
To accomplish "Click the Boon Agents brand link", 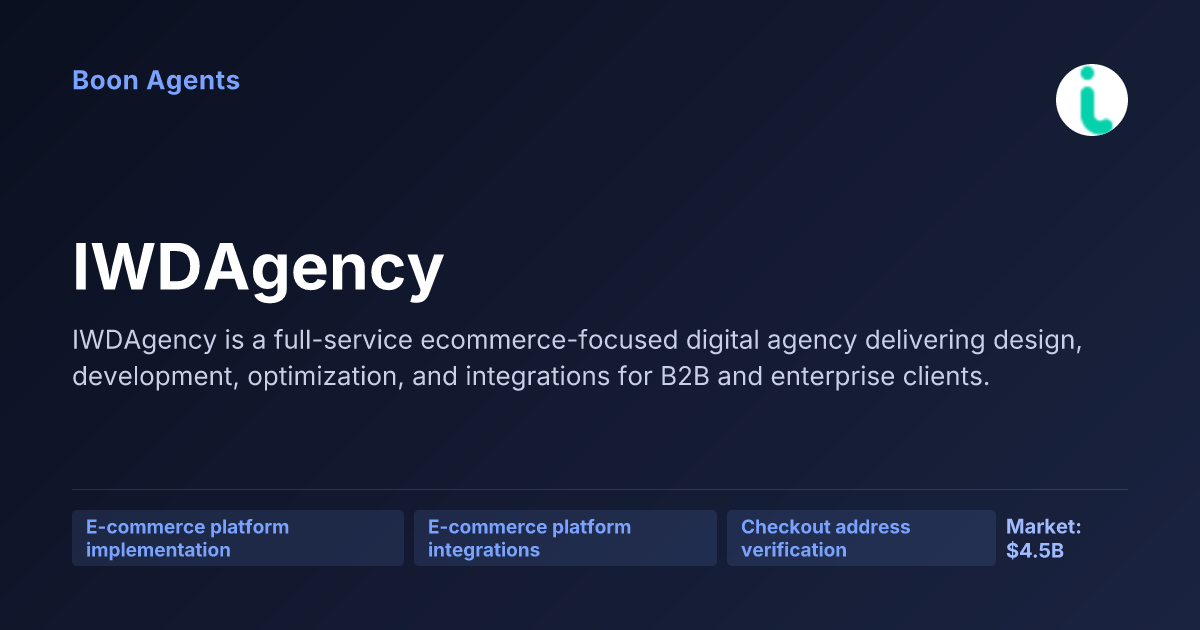I will click(x=156, y=80).
